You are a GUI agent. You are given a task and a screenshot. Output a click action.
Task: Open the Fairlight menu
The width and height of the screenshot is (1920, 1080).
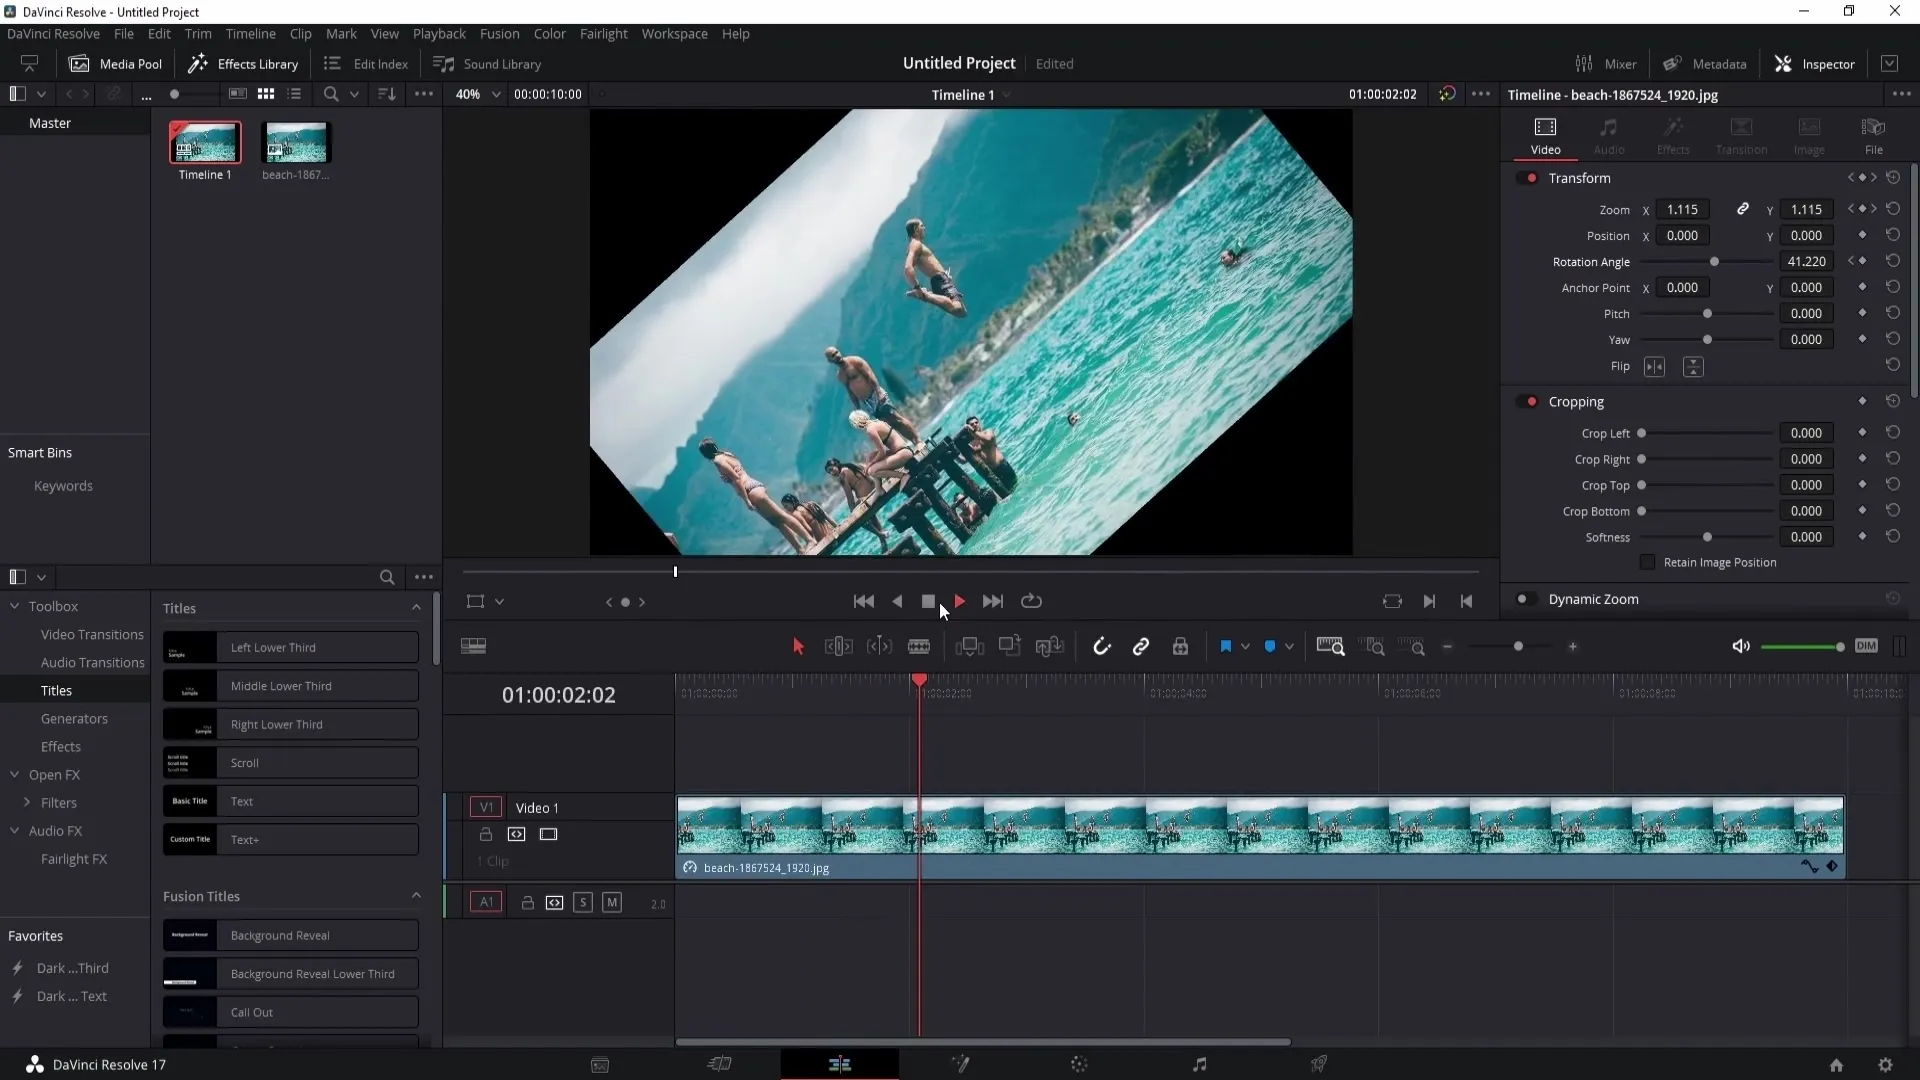pyautogui.click(x=603, y=33)
